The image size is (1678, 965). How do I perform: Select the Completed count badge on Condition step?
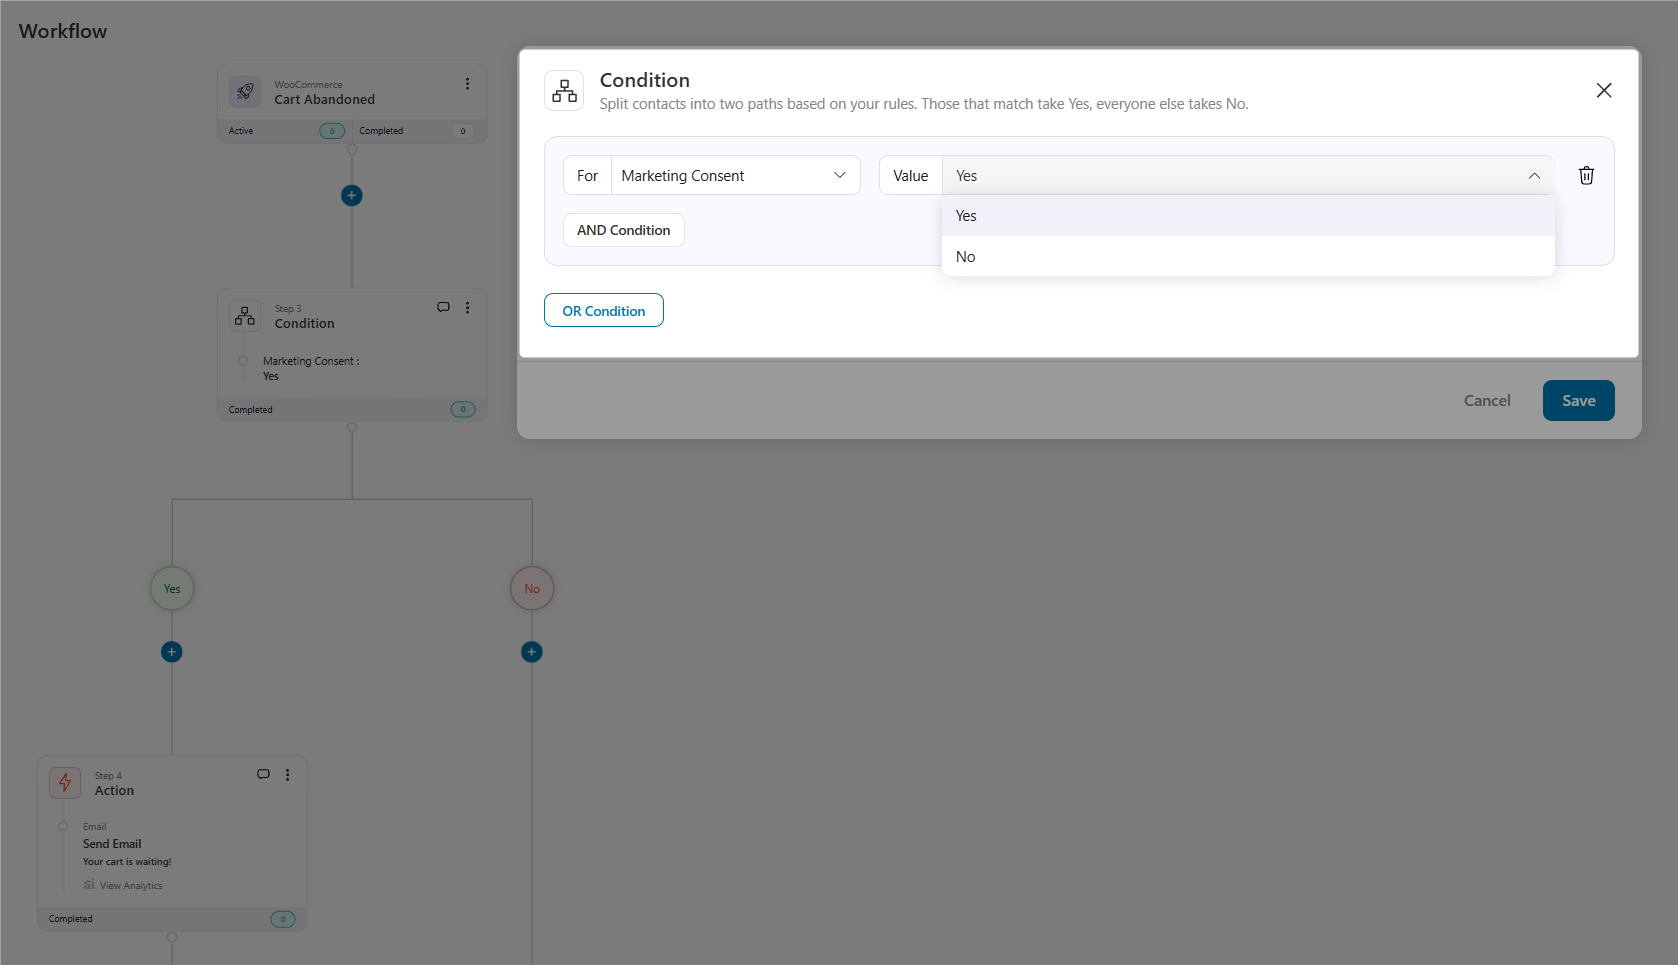pyautogui.click(x=463, y=409)
